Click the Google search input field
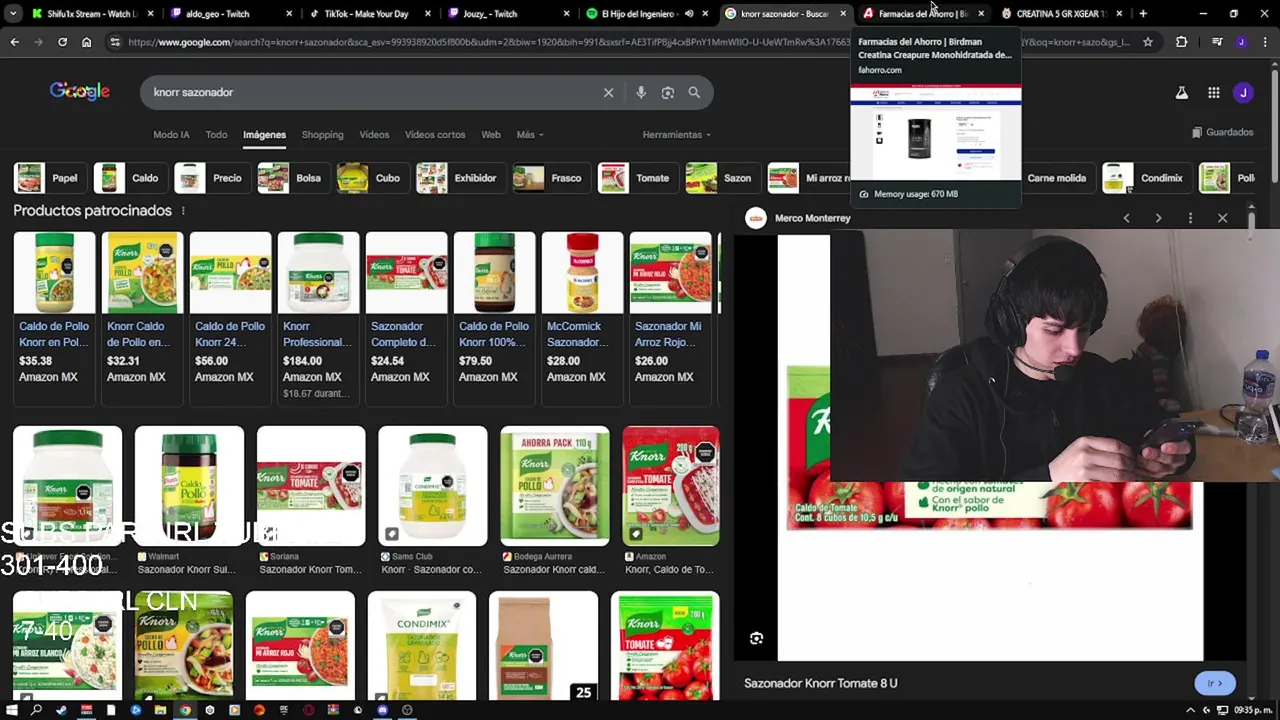 pyautogui.click(x=370, y=92)
